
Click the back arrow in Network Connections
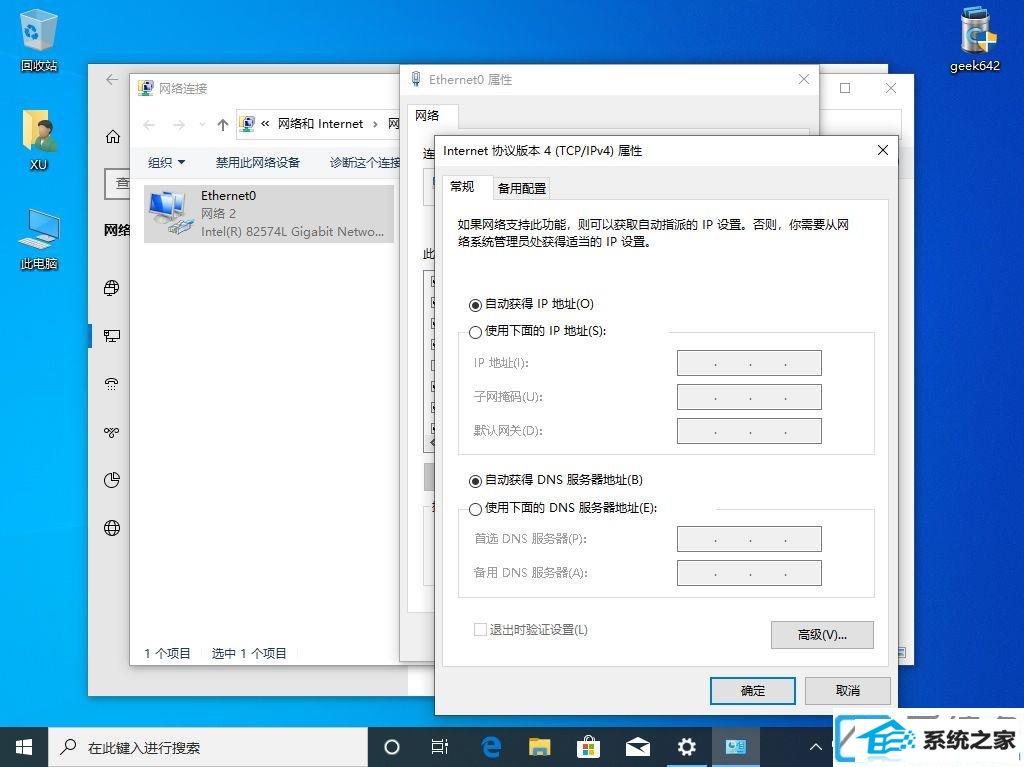coord(149,124)
